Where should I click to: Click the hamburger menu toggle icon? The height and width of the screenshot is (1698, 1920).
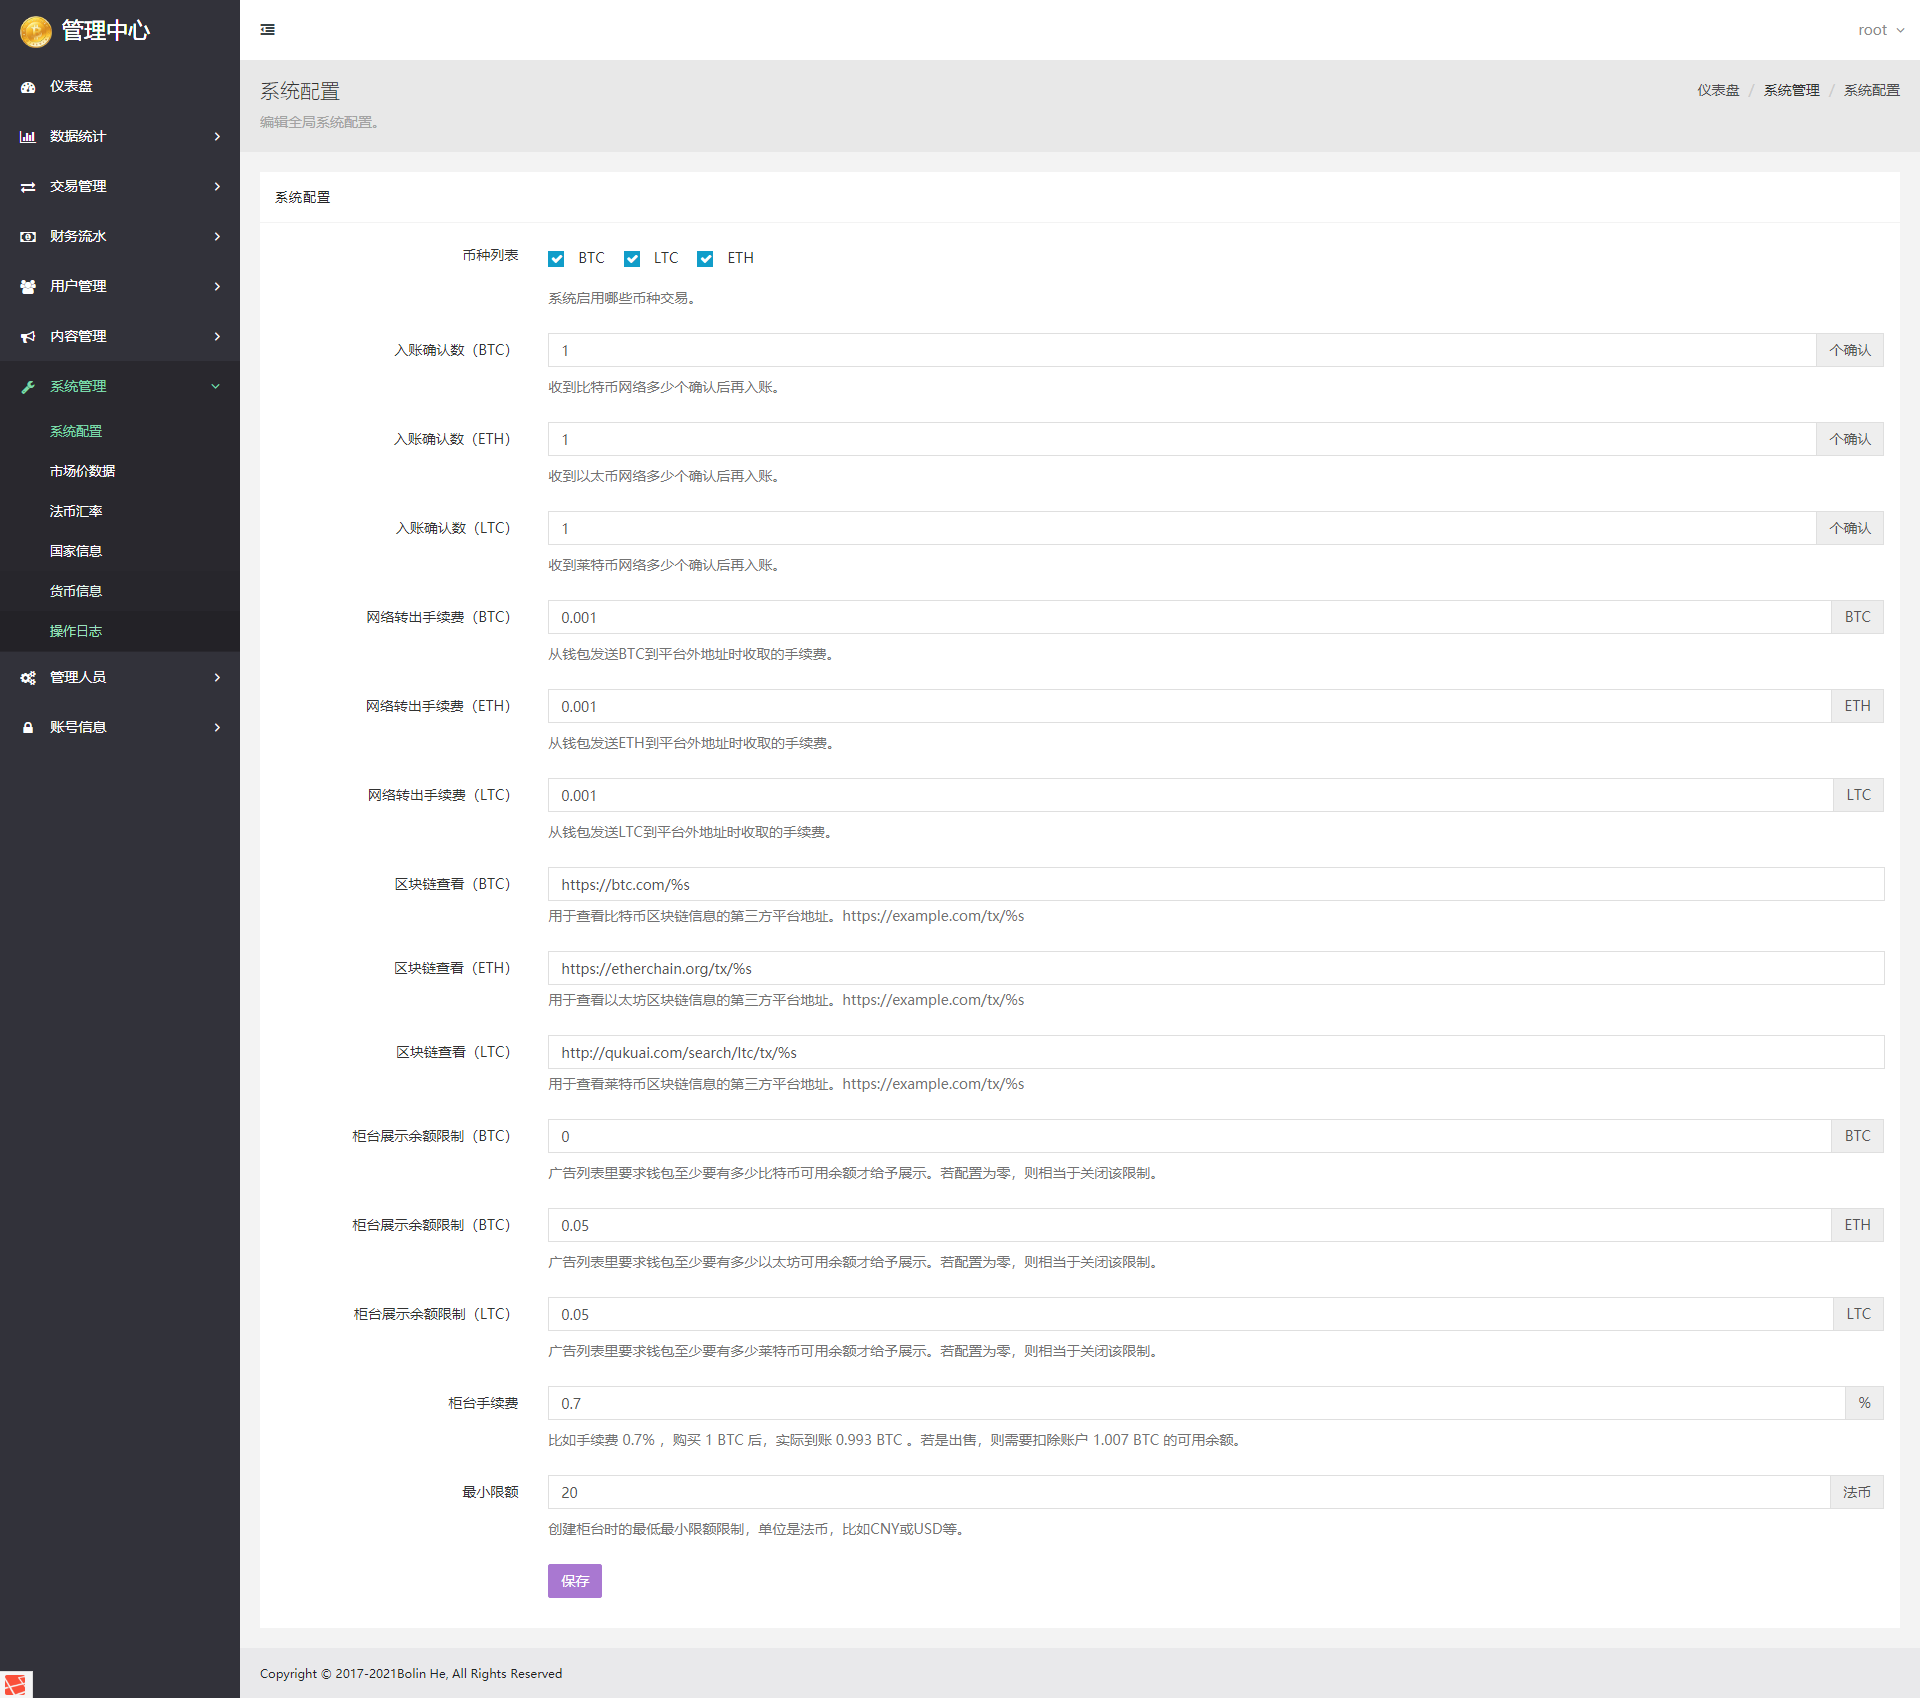[268, 30]
